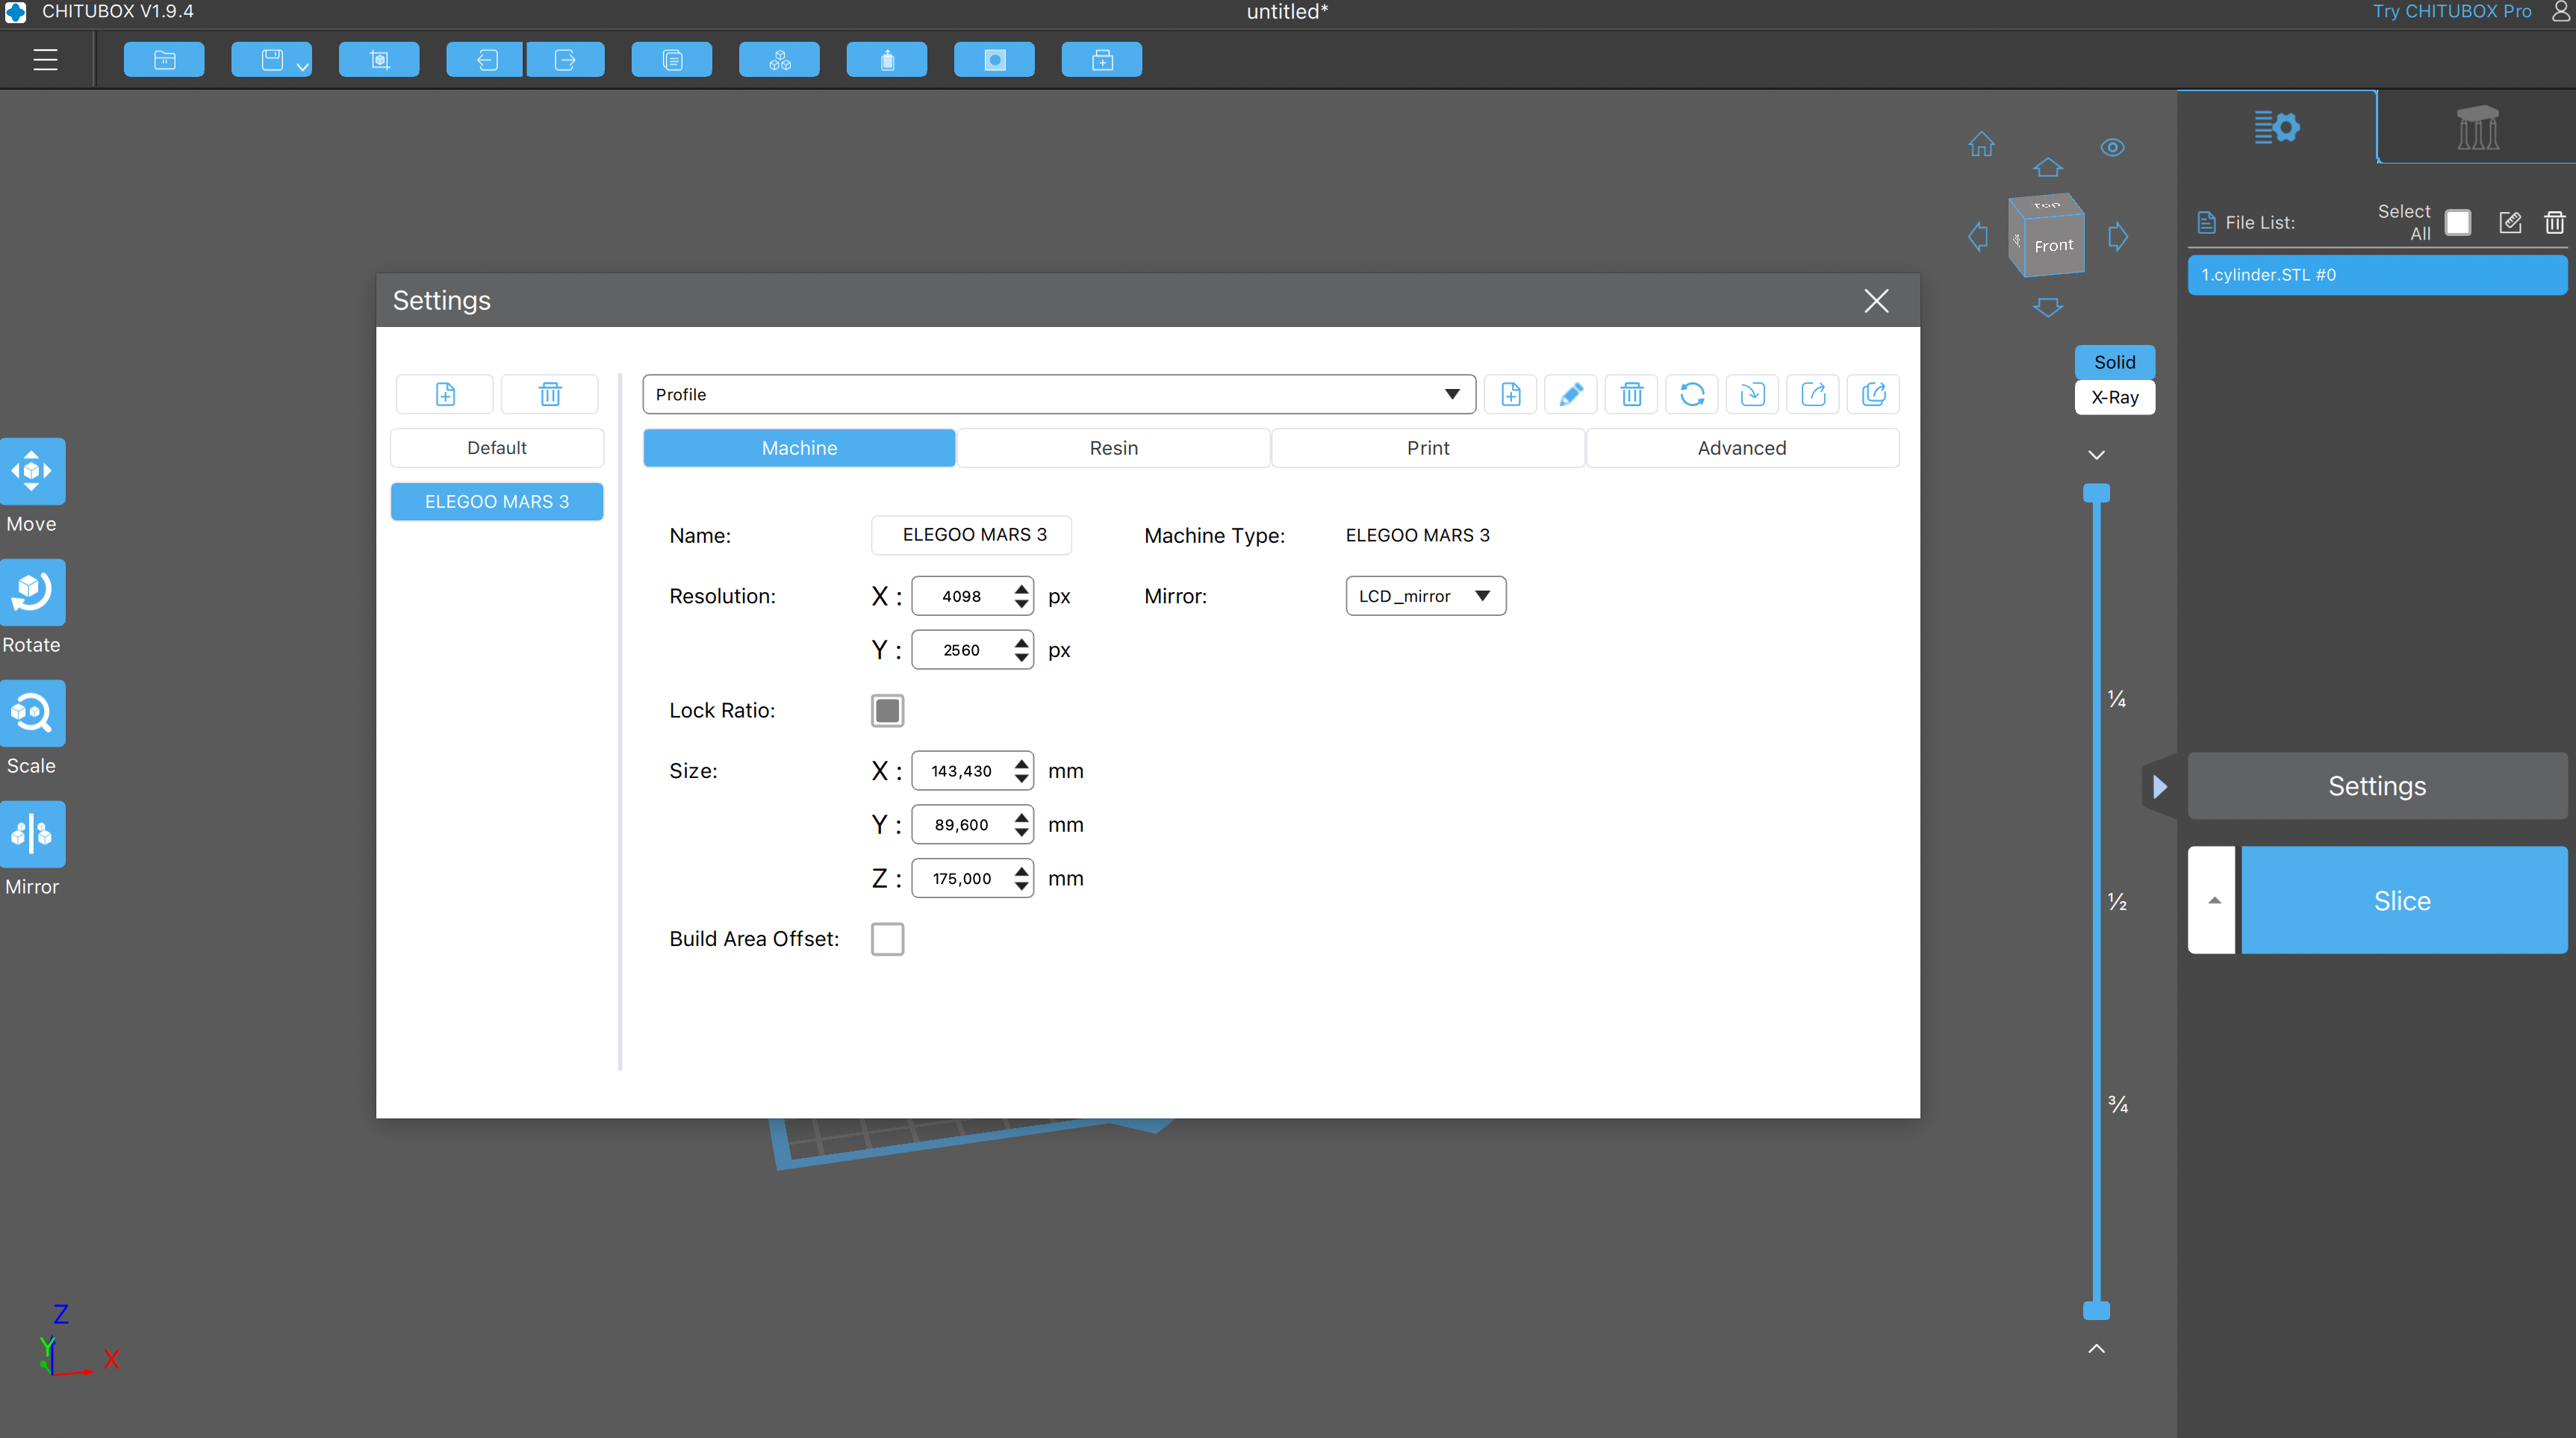Viewport: 2576px width, 1438px height.
Task: Select the ELEGOO MARS 3 printer entry
Action: click(x=496, y=502)
